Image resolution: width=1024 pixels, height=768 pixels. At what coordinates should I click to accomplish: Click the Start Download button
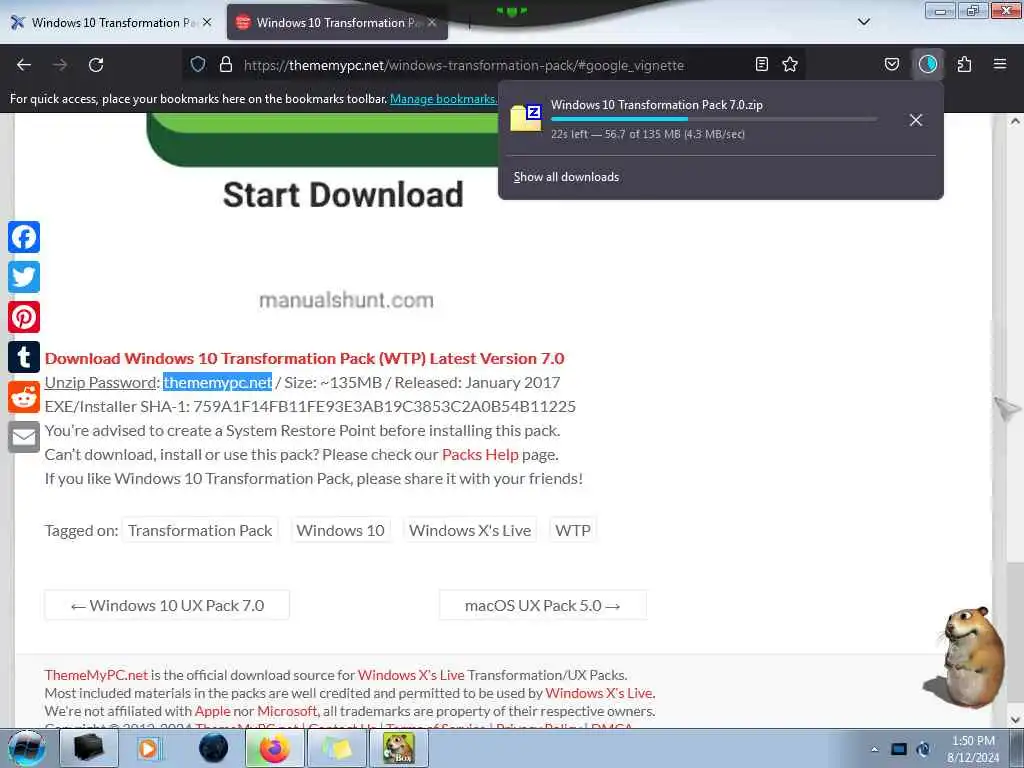pos(343,195)
